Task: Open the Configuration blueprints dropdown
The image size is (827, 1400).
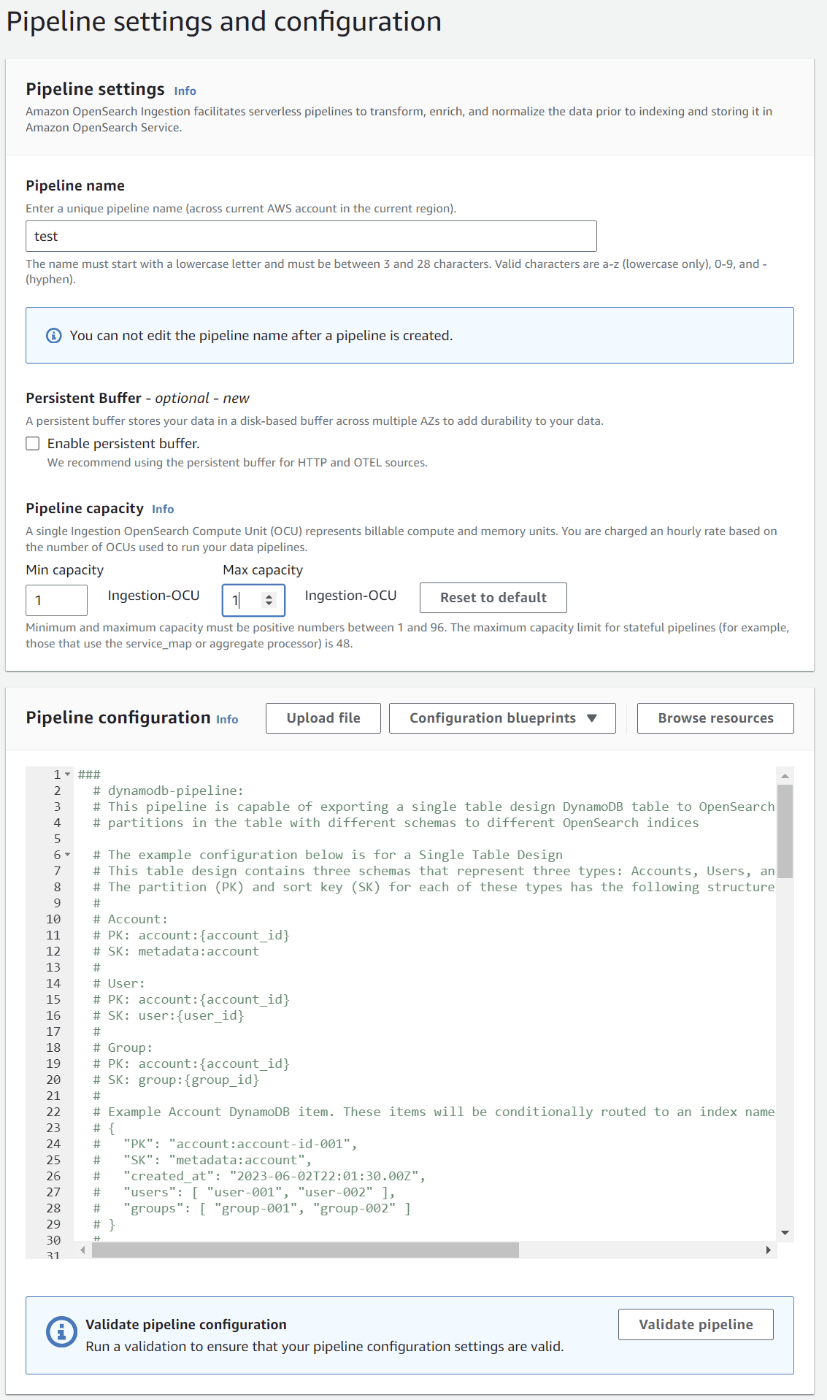Action: [x=502, y=718]
